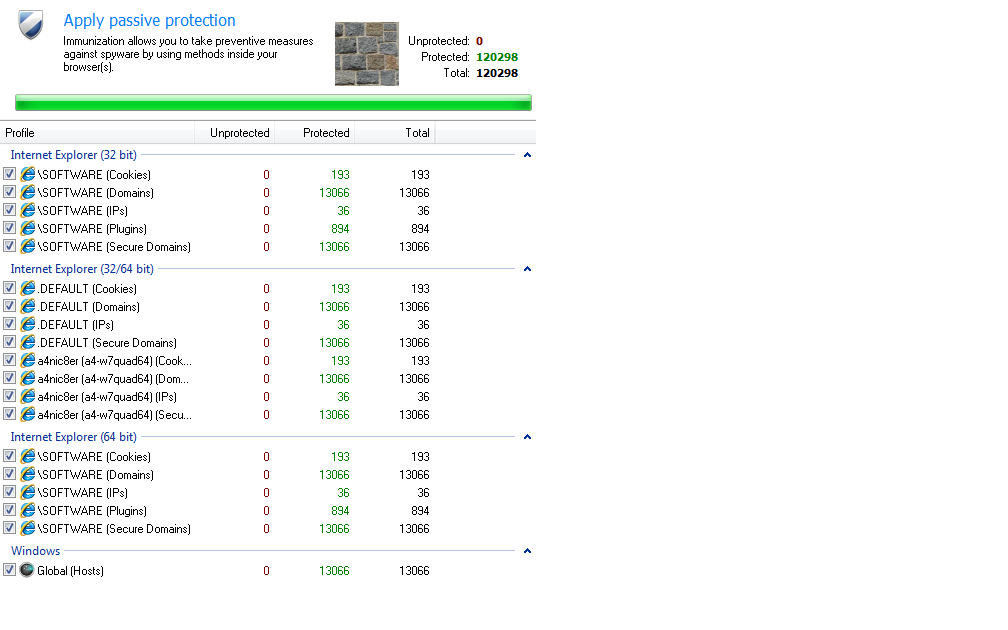Click IE icon of \SOFTWARE (Cookies) in 32 bit group
The image size is (1008, 630).
coord(28,174)
